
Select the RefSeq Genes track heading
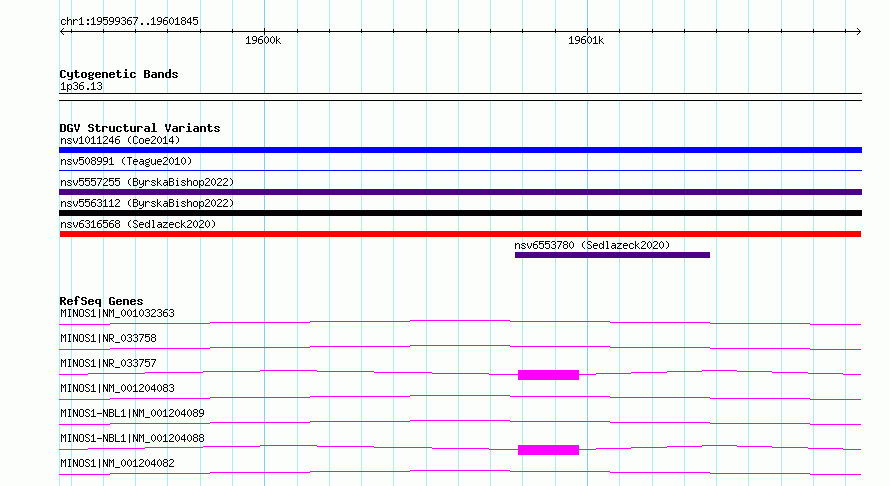pyautogui.click(x=101, y=301)
